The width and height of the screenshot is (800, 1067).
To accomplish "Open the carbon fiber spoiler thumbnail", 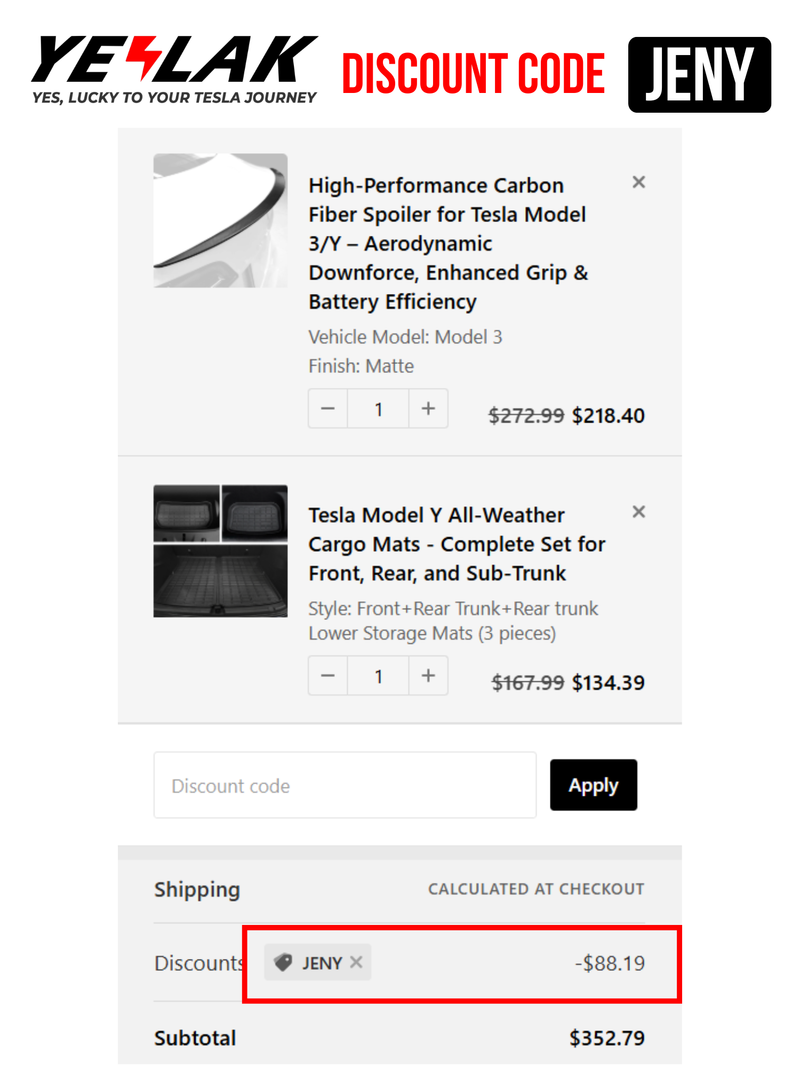I will point(220,221).
